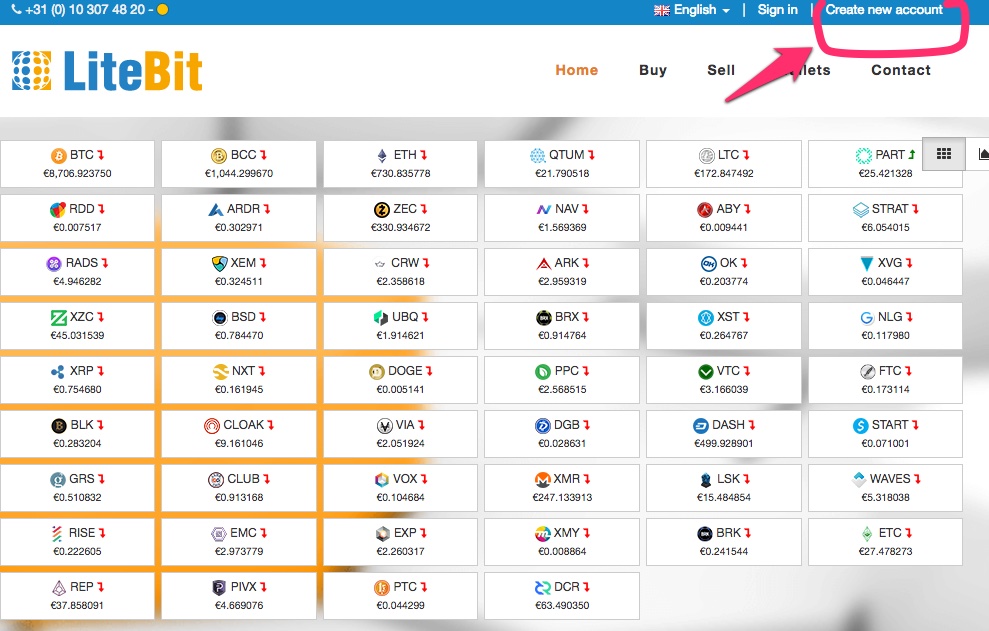Open the English language dropdown
The width and height of the screenshot is (989, 631).
pos(692,10)
